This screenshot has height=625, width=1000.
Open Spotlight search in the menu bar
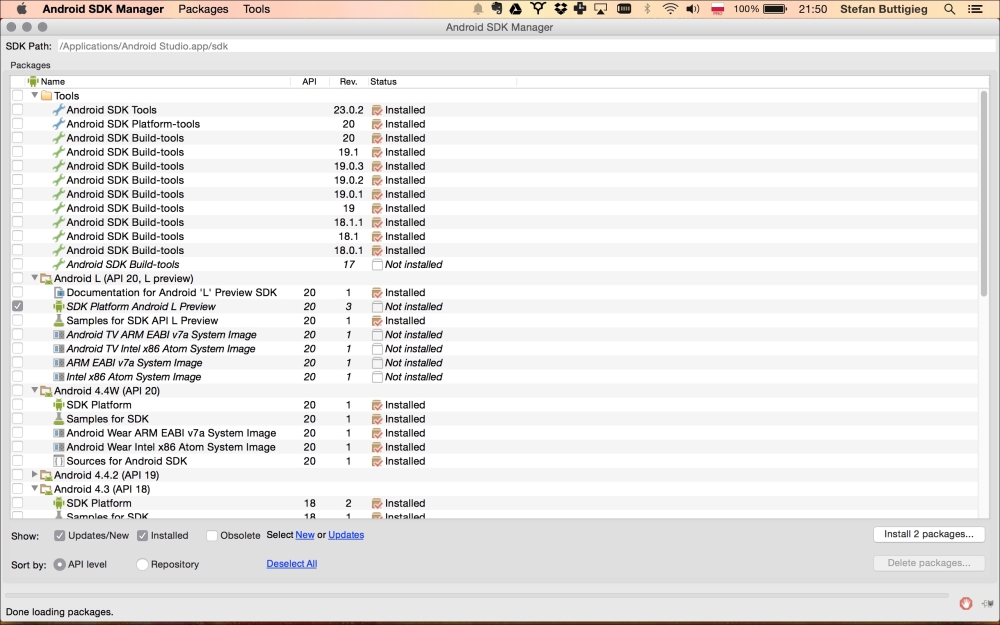(x=949, y=9)
